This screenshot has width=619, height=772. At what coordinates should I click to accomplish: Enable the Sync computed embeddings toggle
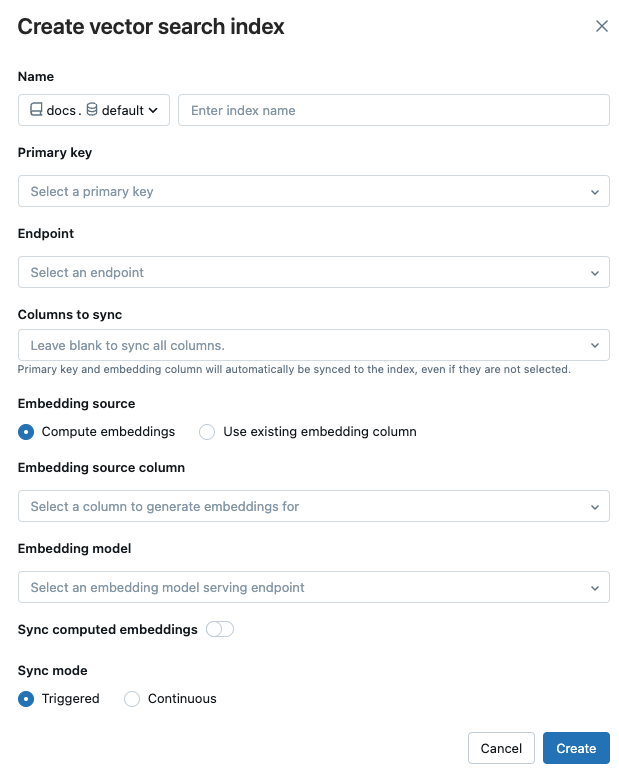pyautogui.click(x=219, y=629)
